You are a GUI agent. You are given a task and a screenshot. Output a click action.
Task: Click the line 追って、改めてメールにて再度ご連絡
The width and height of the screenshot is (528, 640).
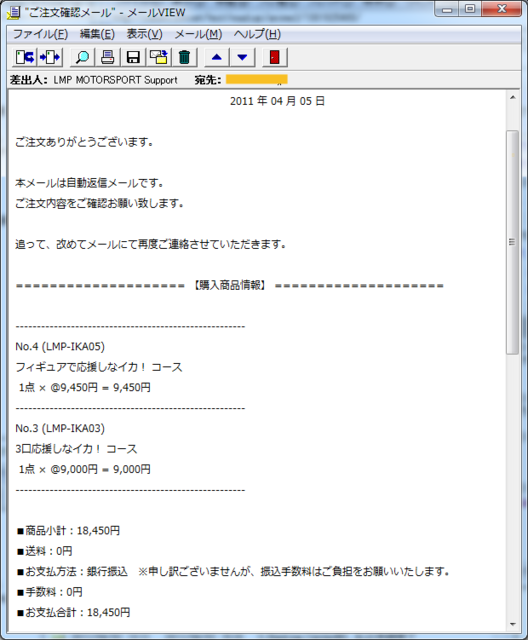(151, 244)
